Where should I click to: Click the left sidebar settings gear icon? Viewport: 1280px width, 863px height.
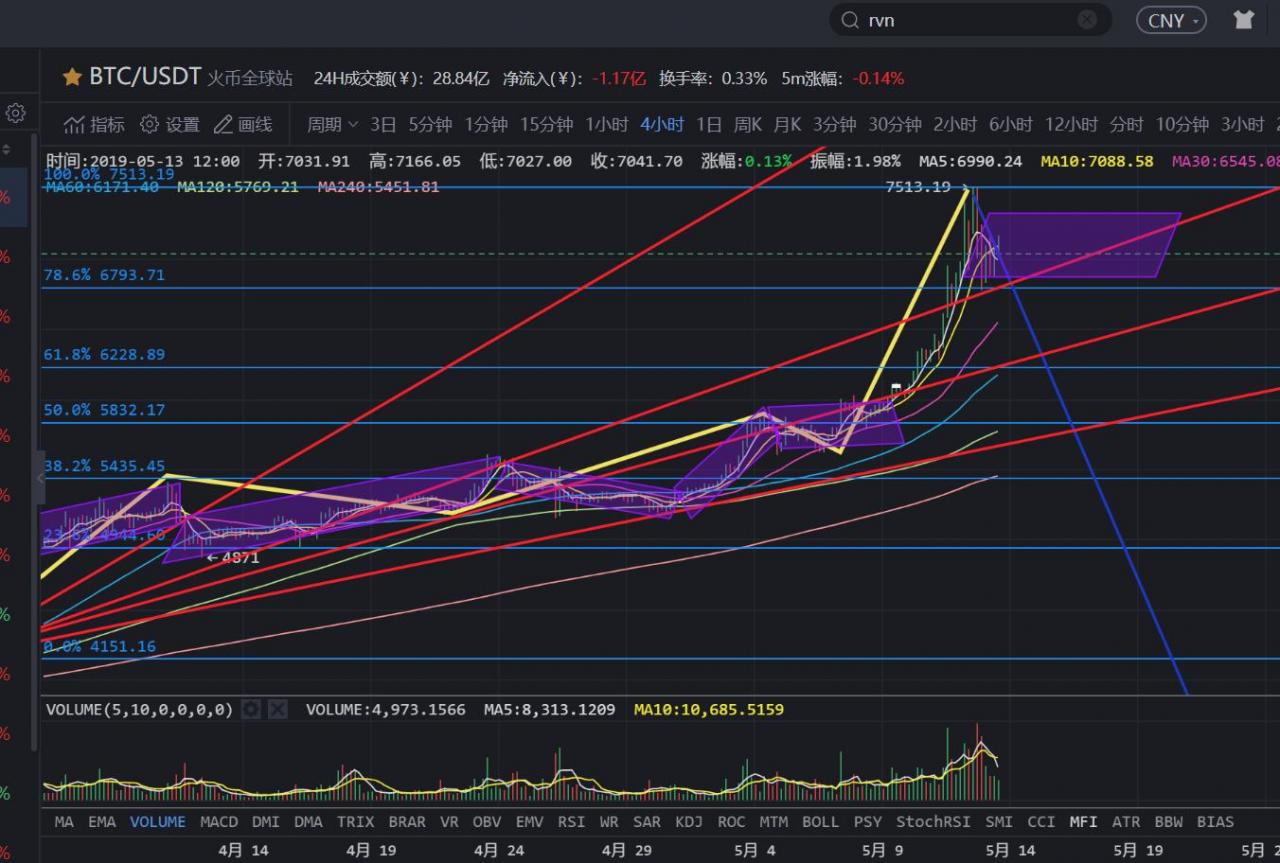15,112
